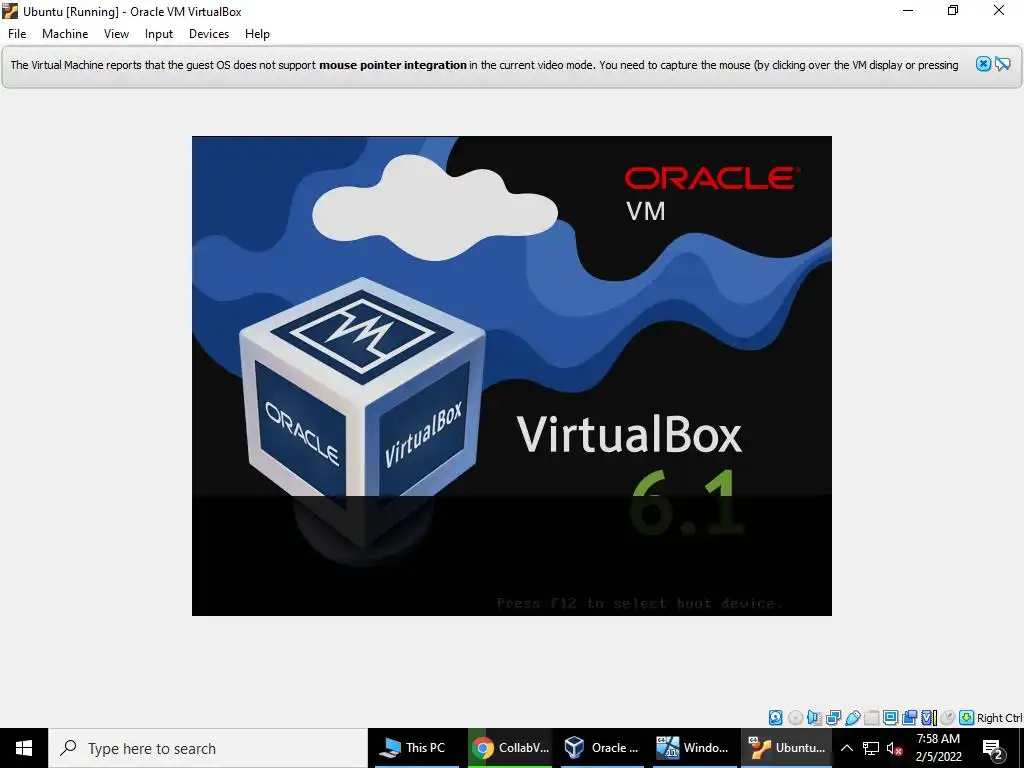Click the keyboard capture green arrow icon

[x=967, y=718]
